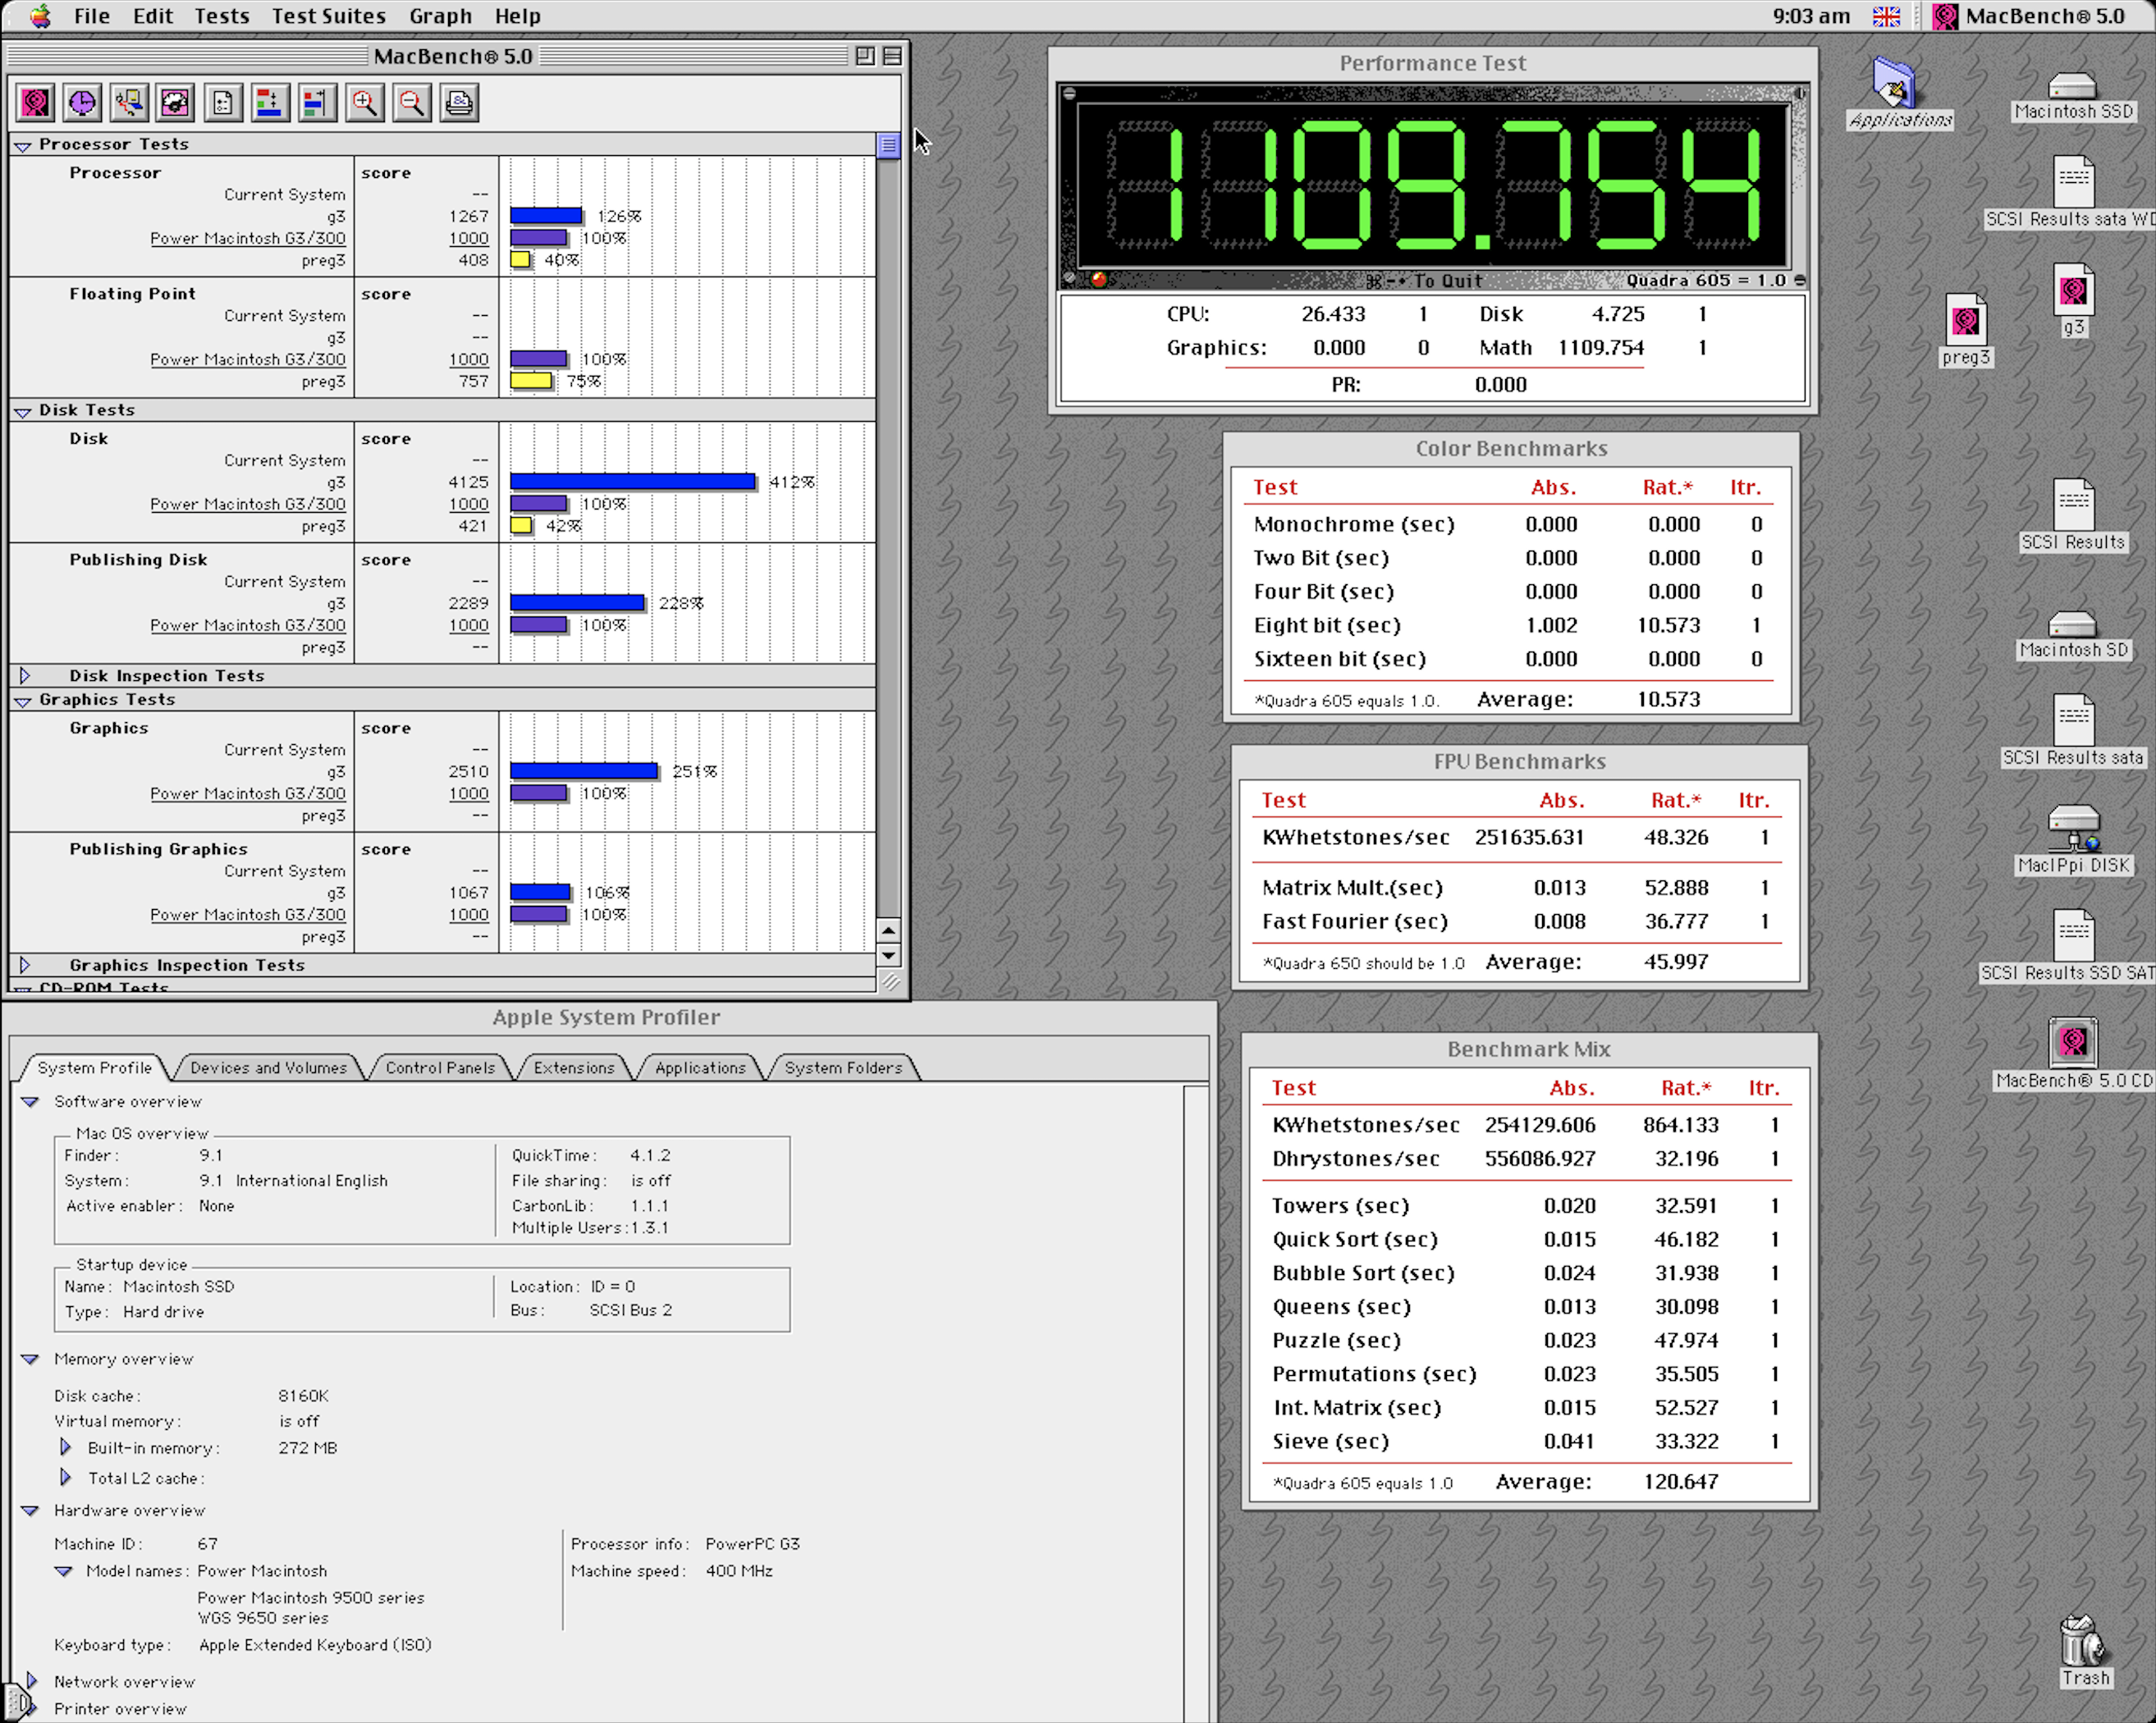Click the print results toolbar icon
2156x1723 pixels.
coord(459,103)
